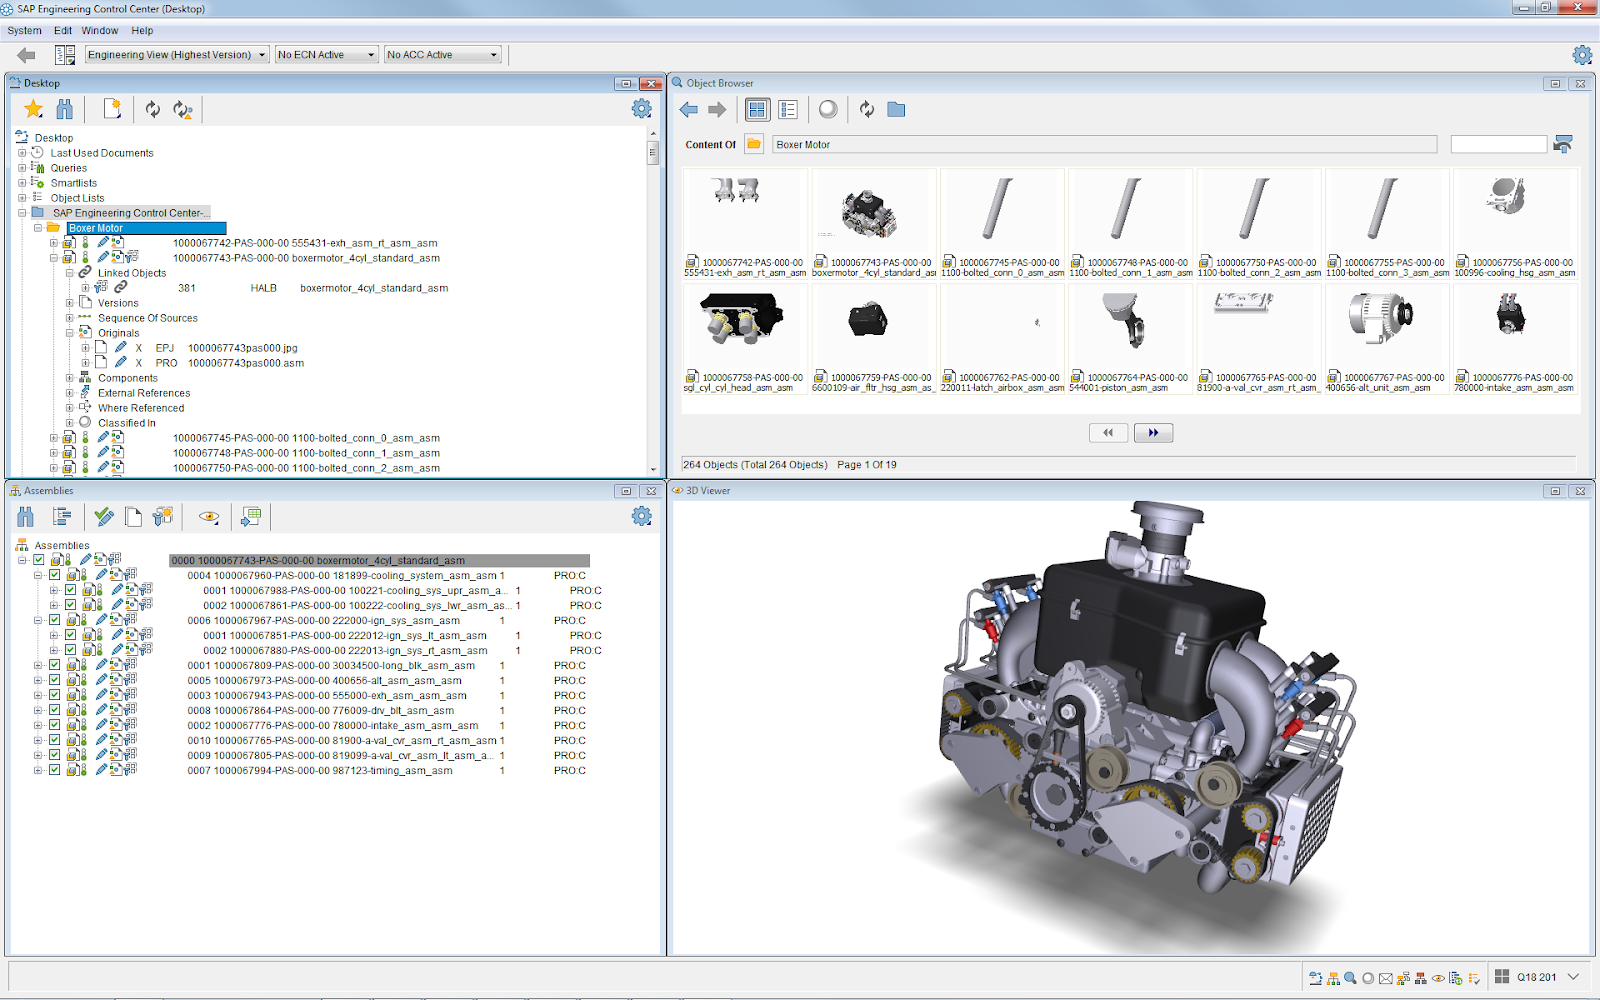
Task: Click the back arrow in main toolbar
Action: tap(26, 55)
